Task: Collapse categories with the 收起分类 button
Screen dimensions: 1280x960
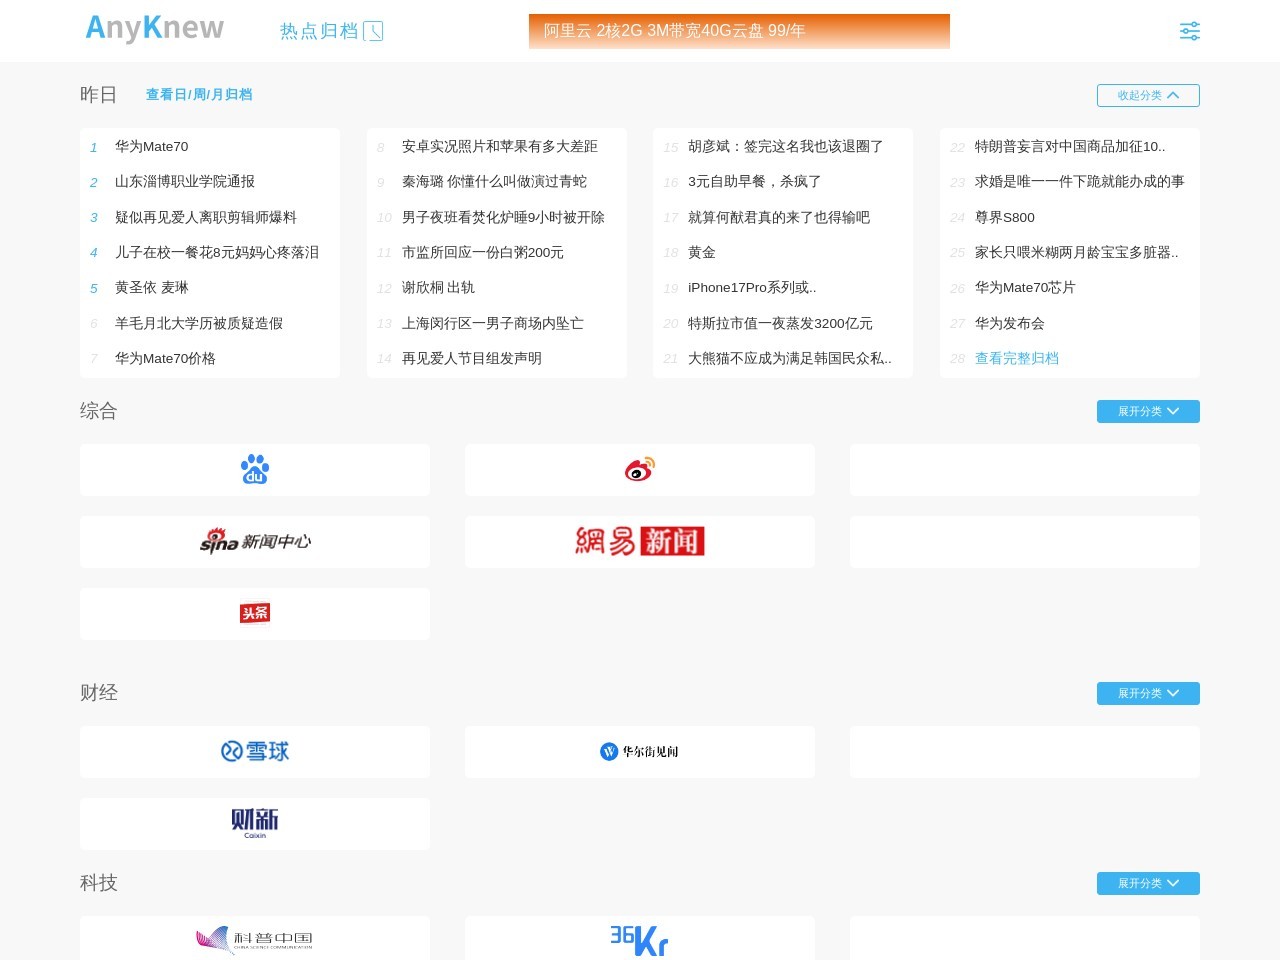Action: (1148, 95)
